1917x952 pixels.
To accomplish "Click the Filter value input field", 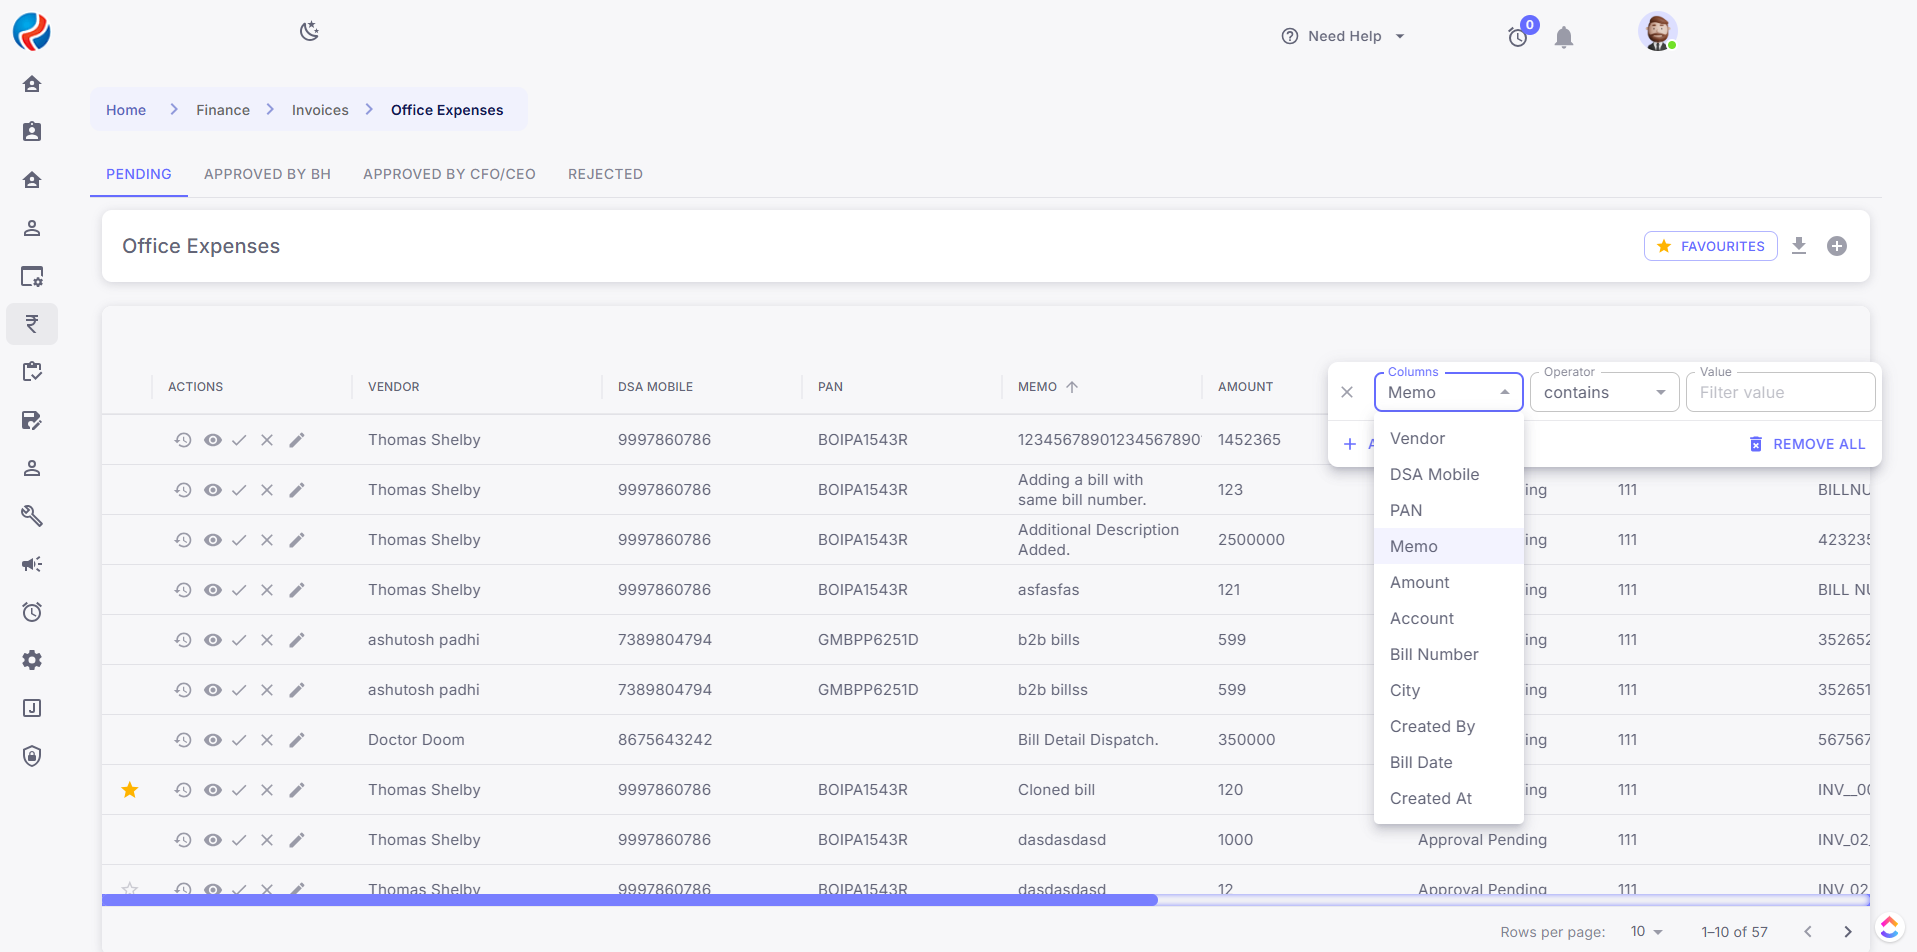I will coord(1780,393).
